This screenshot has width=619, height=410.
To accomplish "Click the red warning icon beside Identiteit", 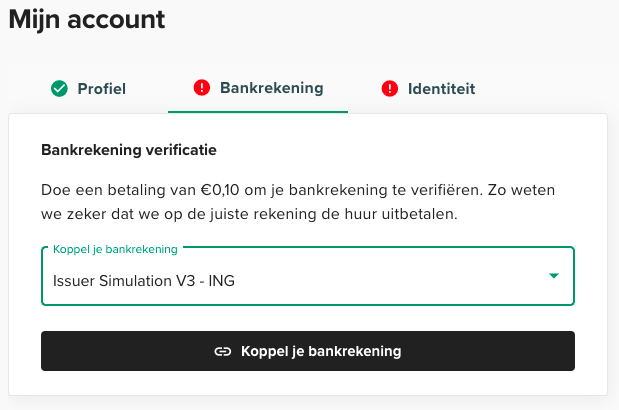I will pyautogui.click(x=390, y=88).
